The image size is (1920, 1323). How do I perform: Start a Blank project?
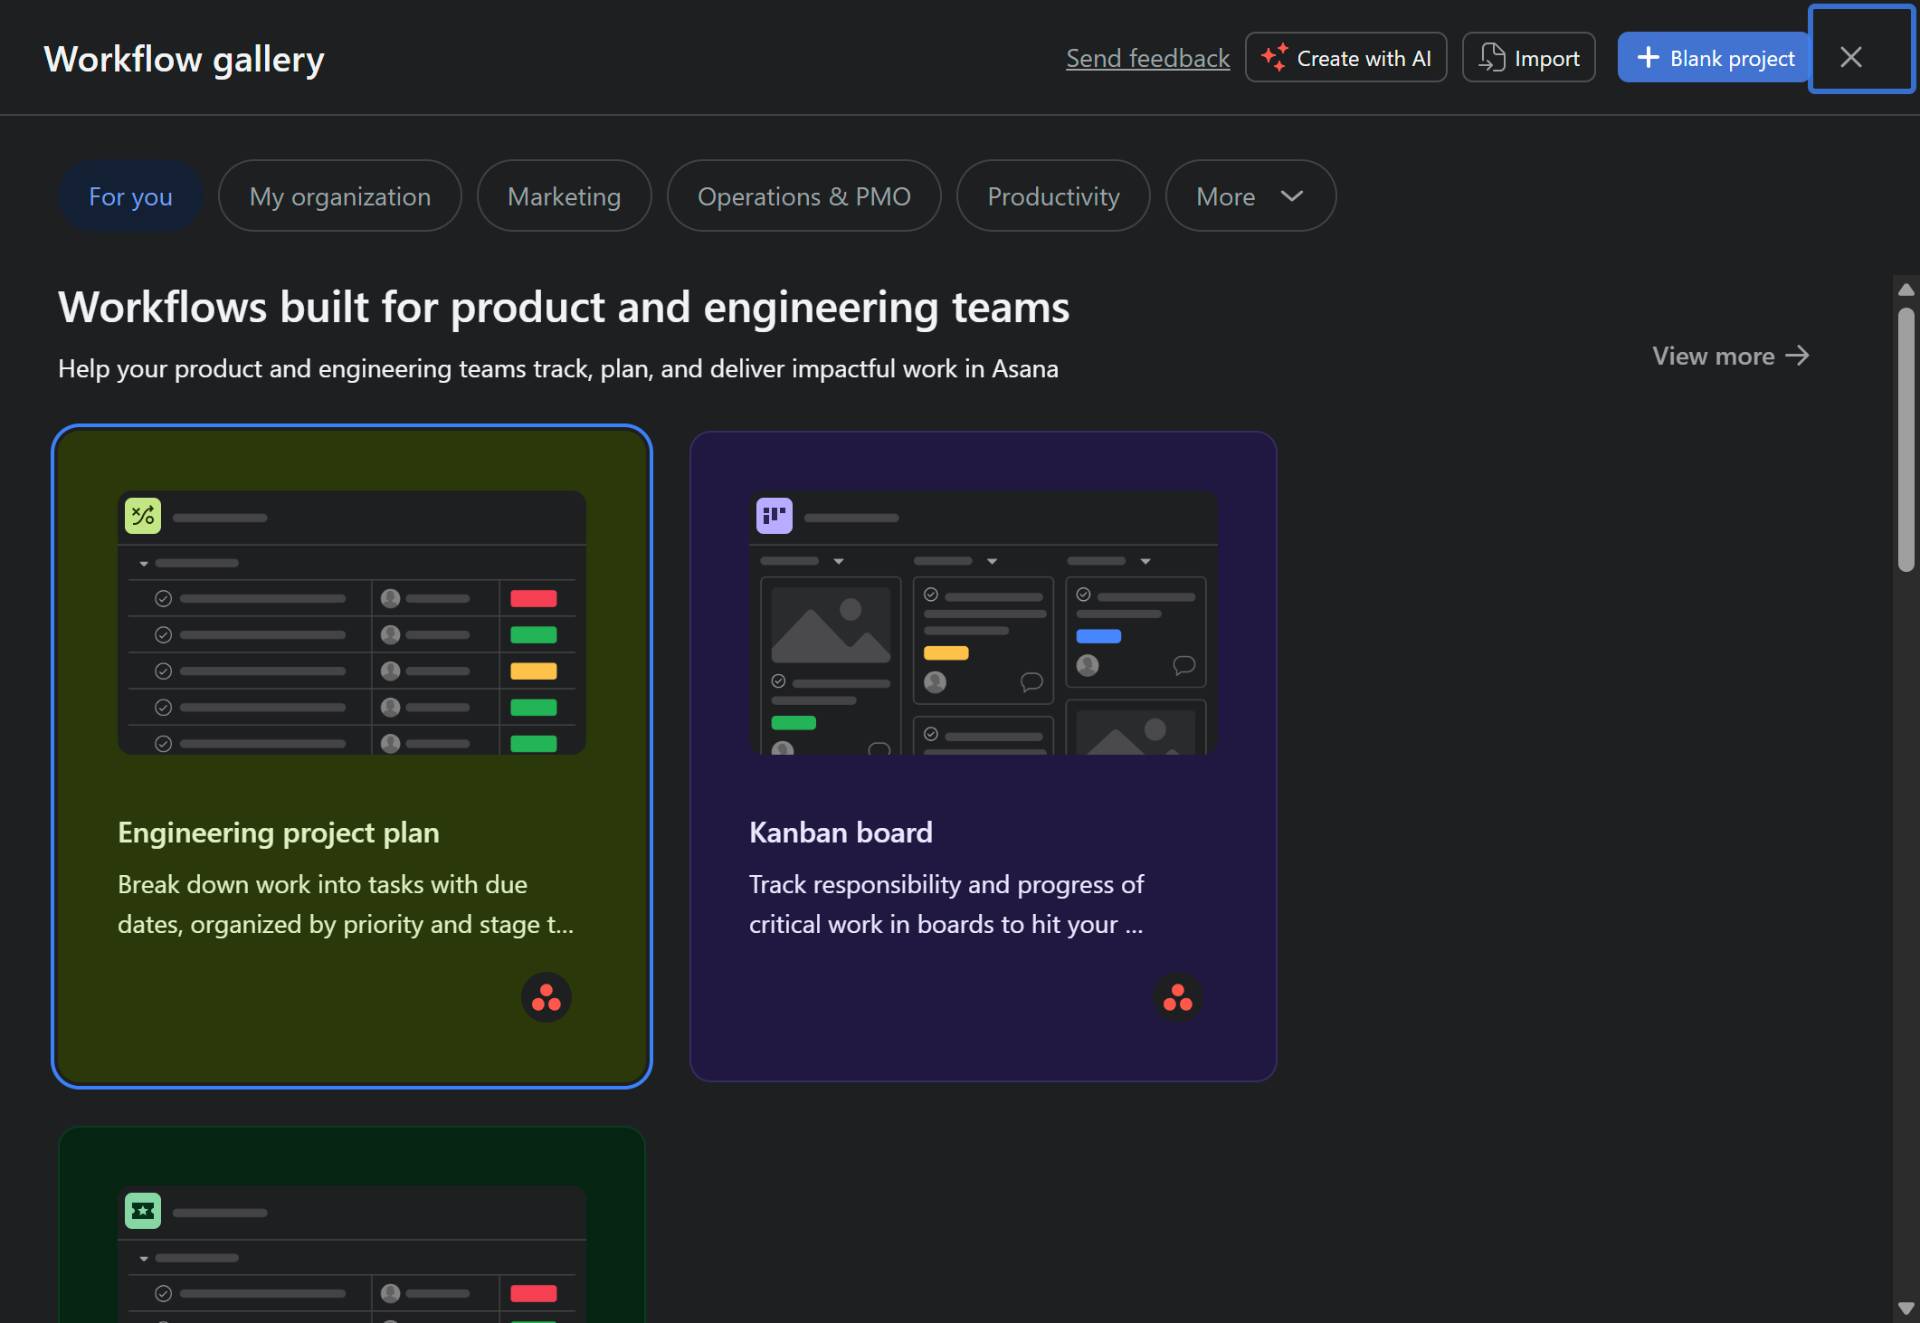[1714, 57]
